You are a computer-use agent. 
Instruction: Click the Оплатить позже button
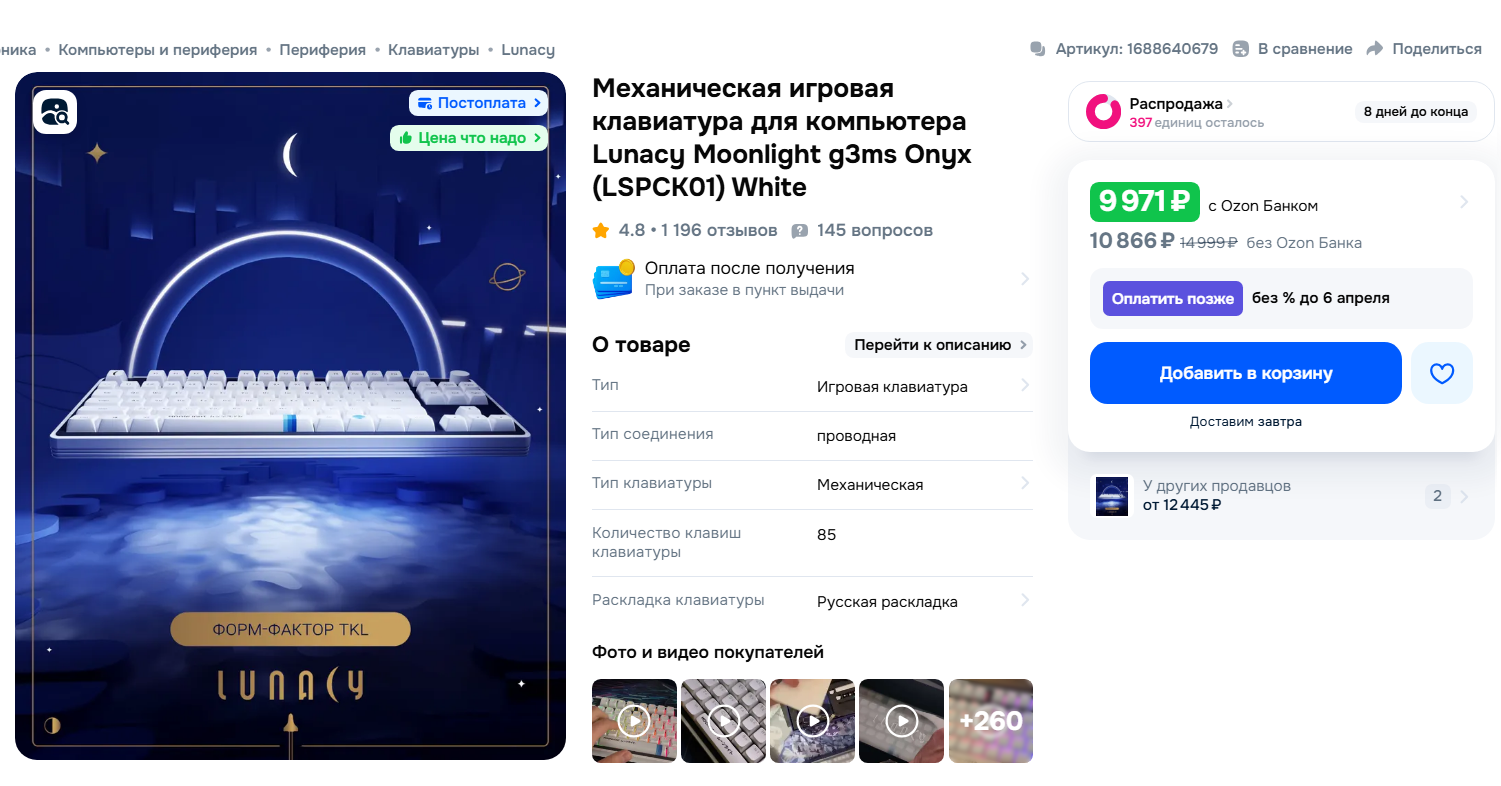(x=1173, y=298)
